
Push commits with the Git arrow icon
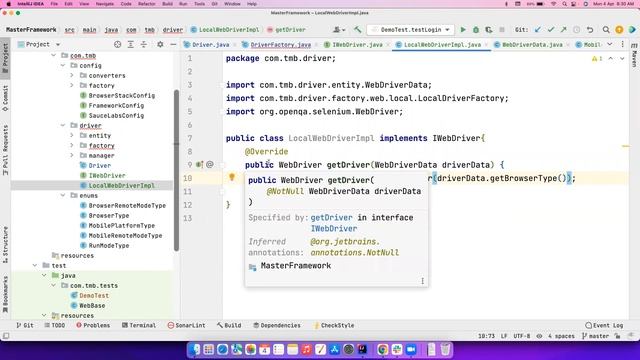pos(563,30)
